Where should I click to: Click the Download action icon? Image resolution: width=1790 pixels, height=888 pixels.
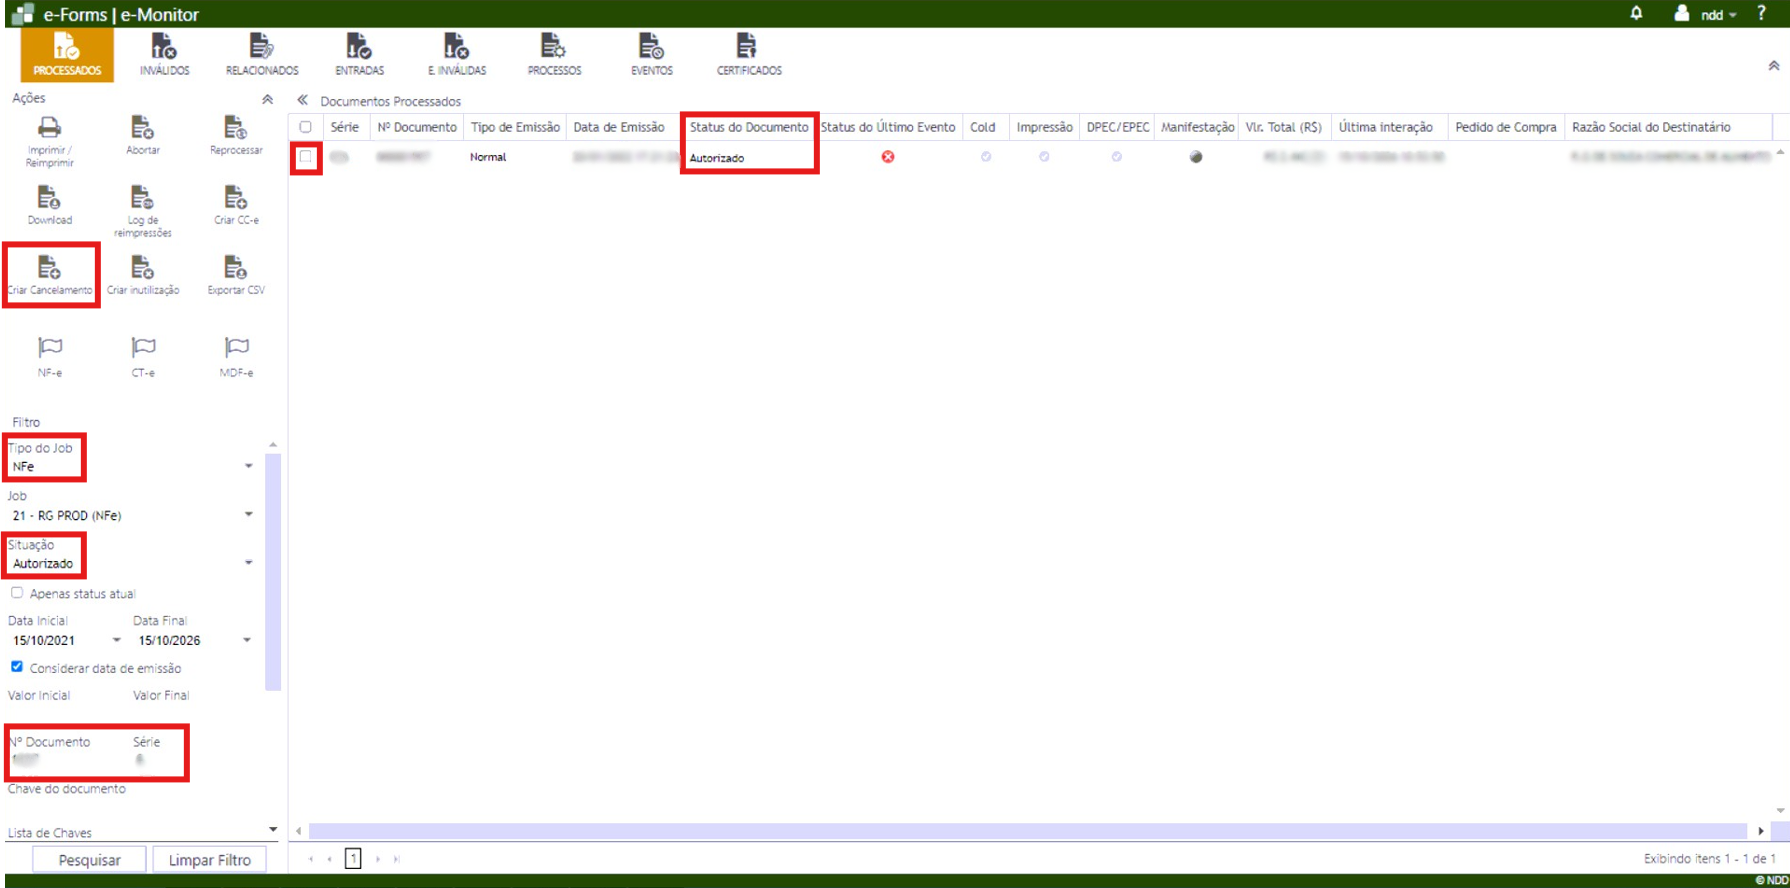point(49,198)
